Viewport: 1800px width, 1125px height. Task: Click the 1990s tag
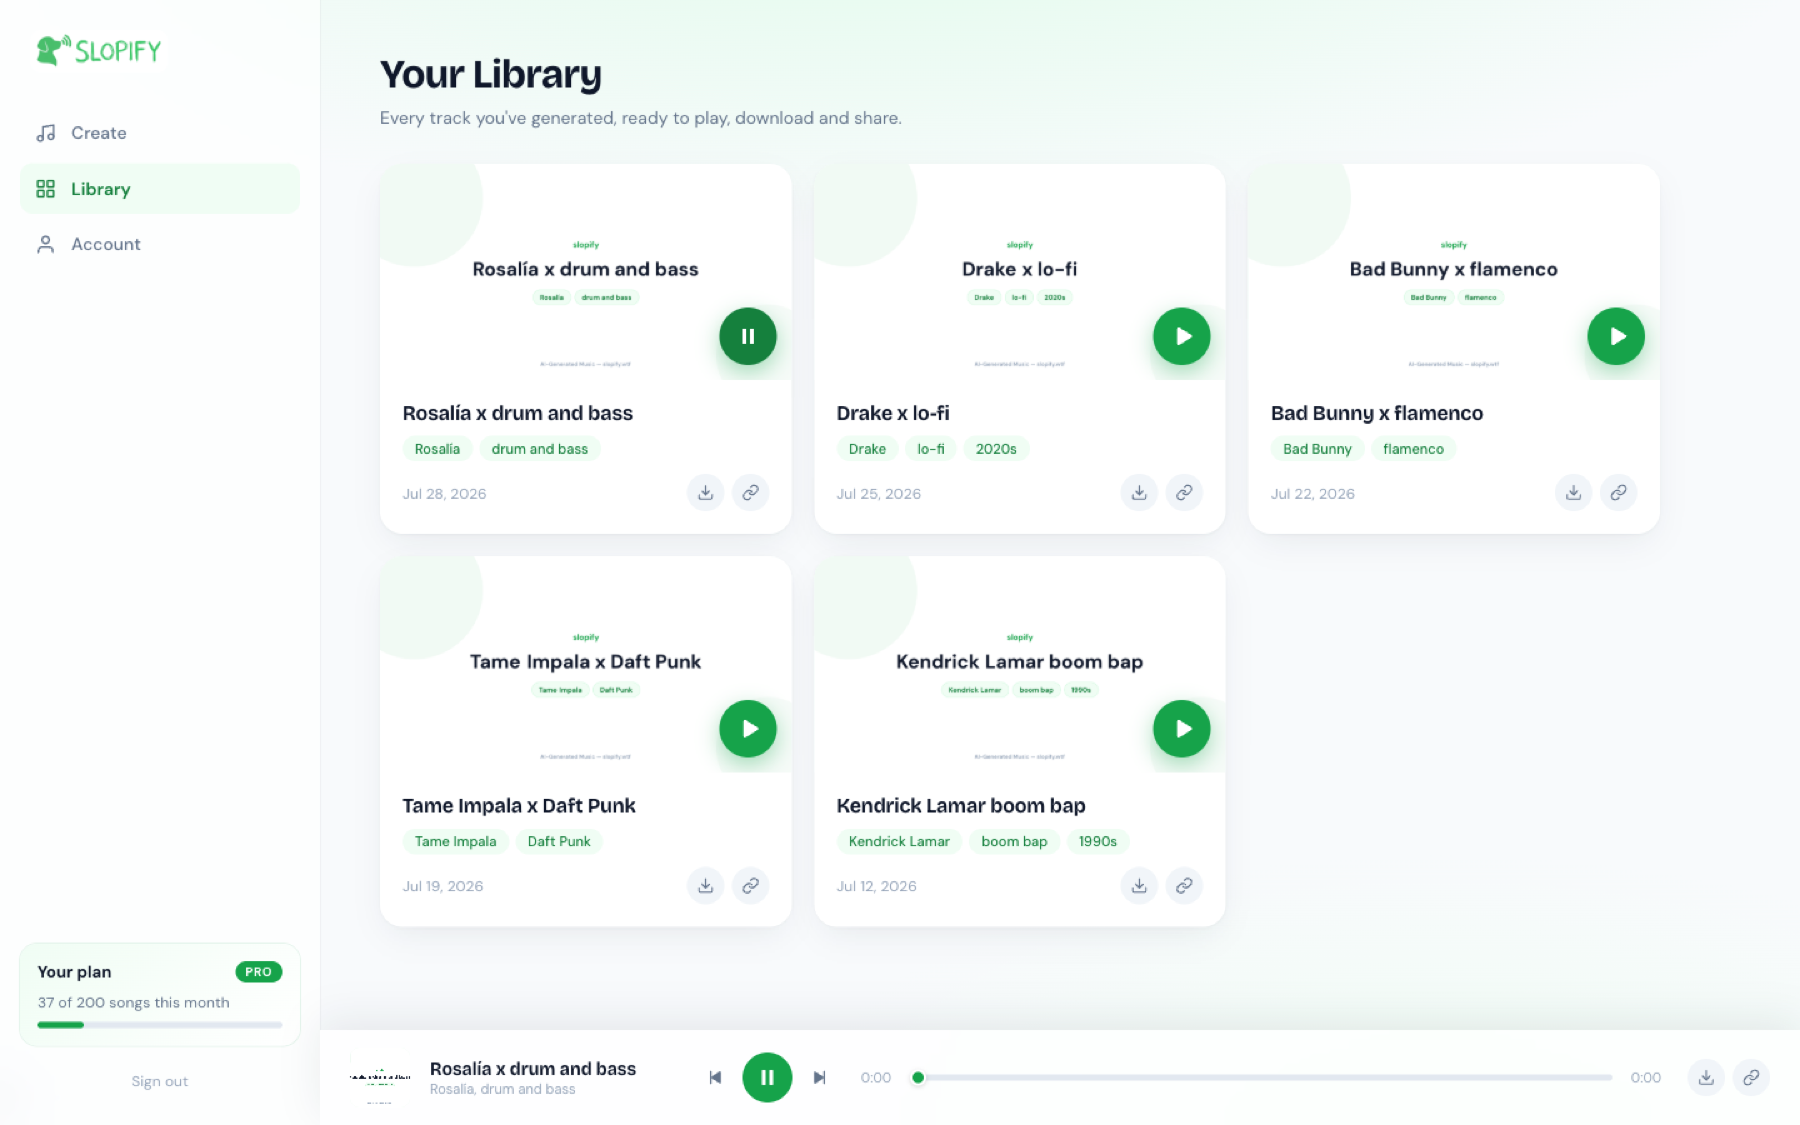[1098, 842]
